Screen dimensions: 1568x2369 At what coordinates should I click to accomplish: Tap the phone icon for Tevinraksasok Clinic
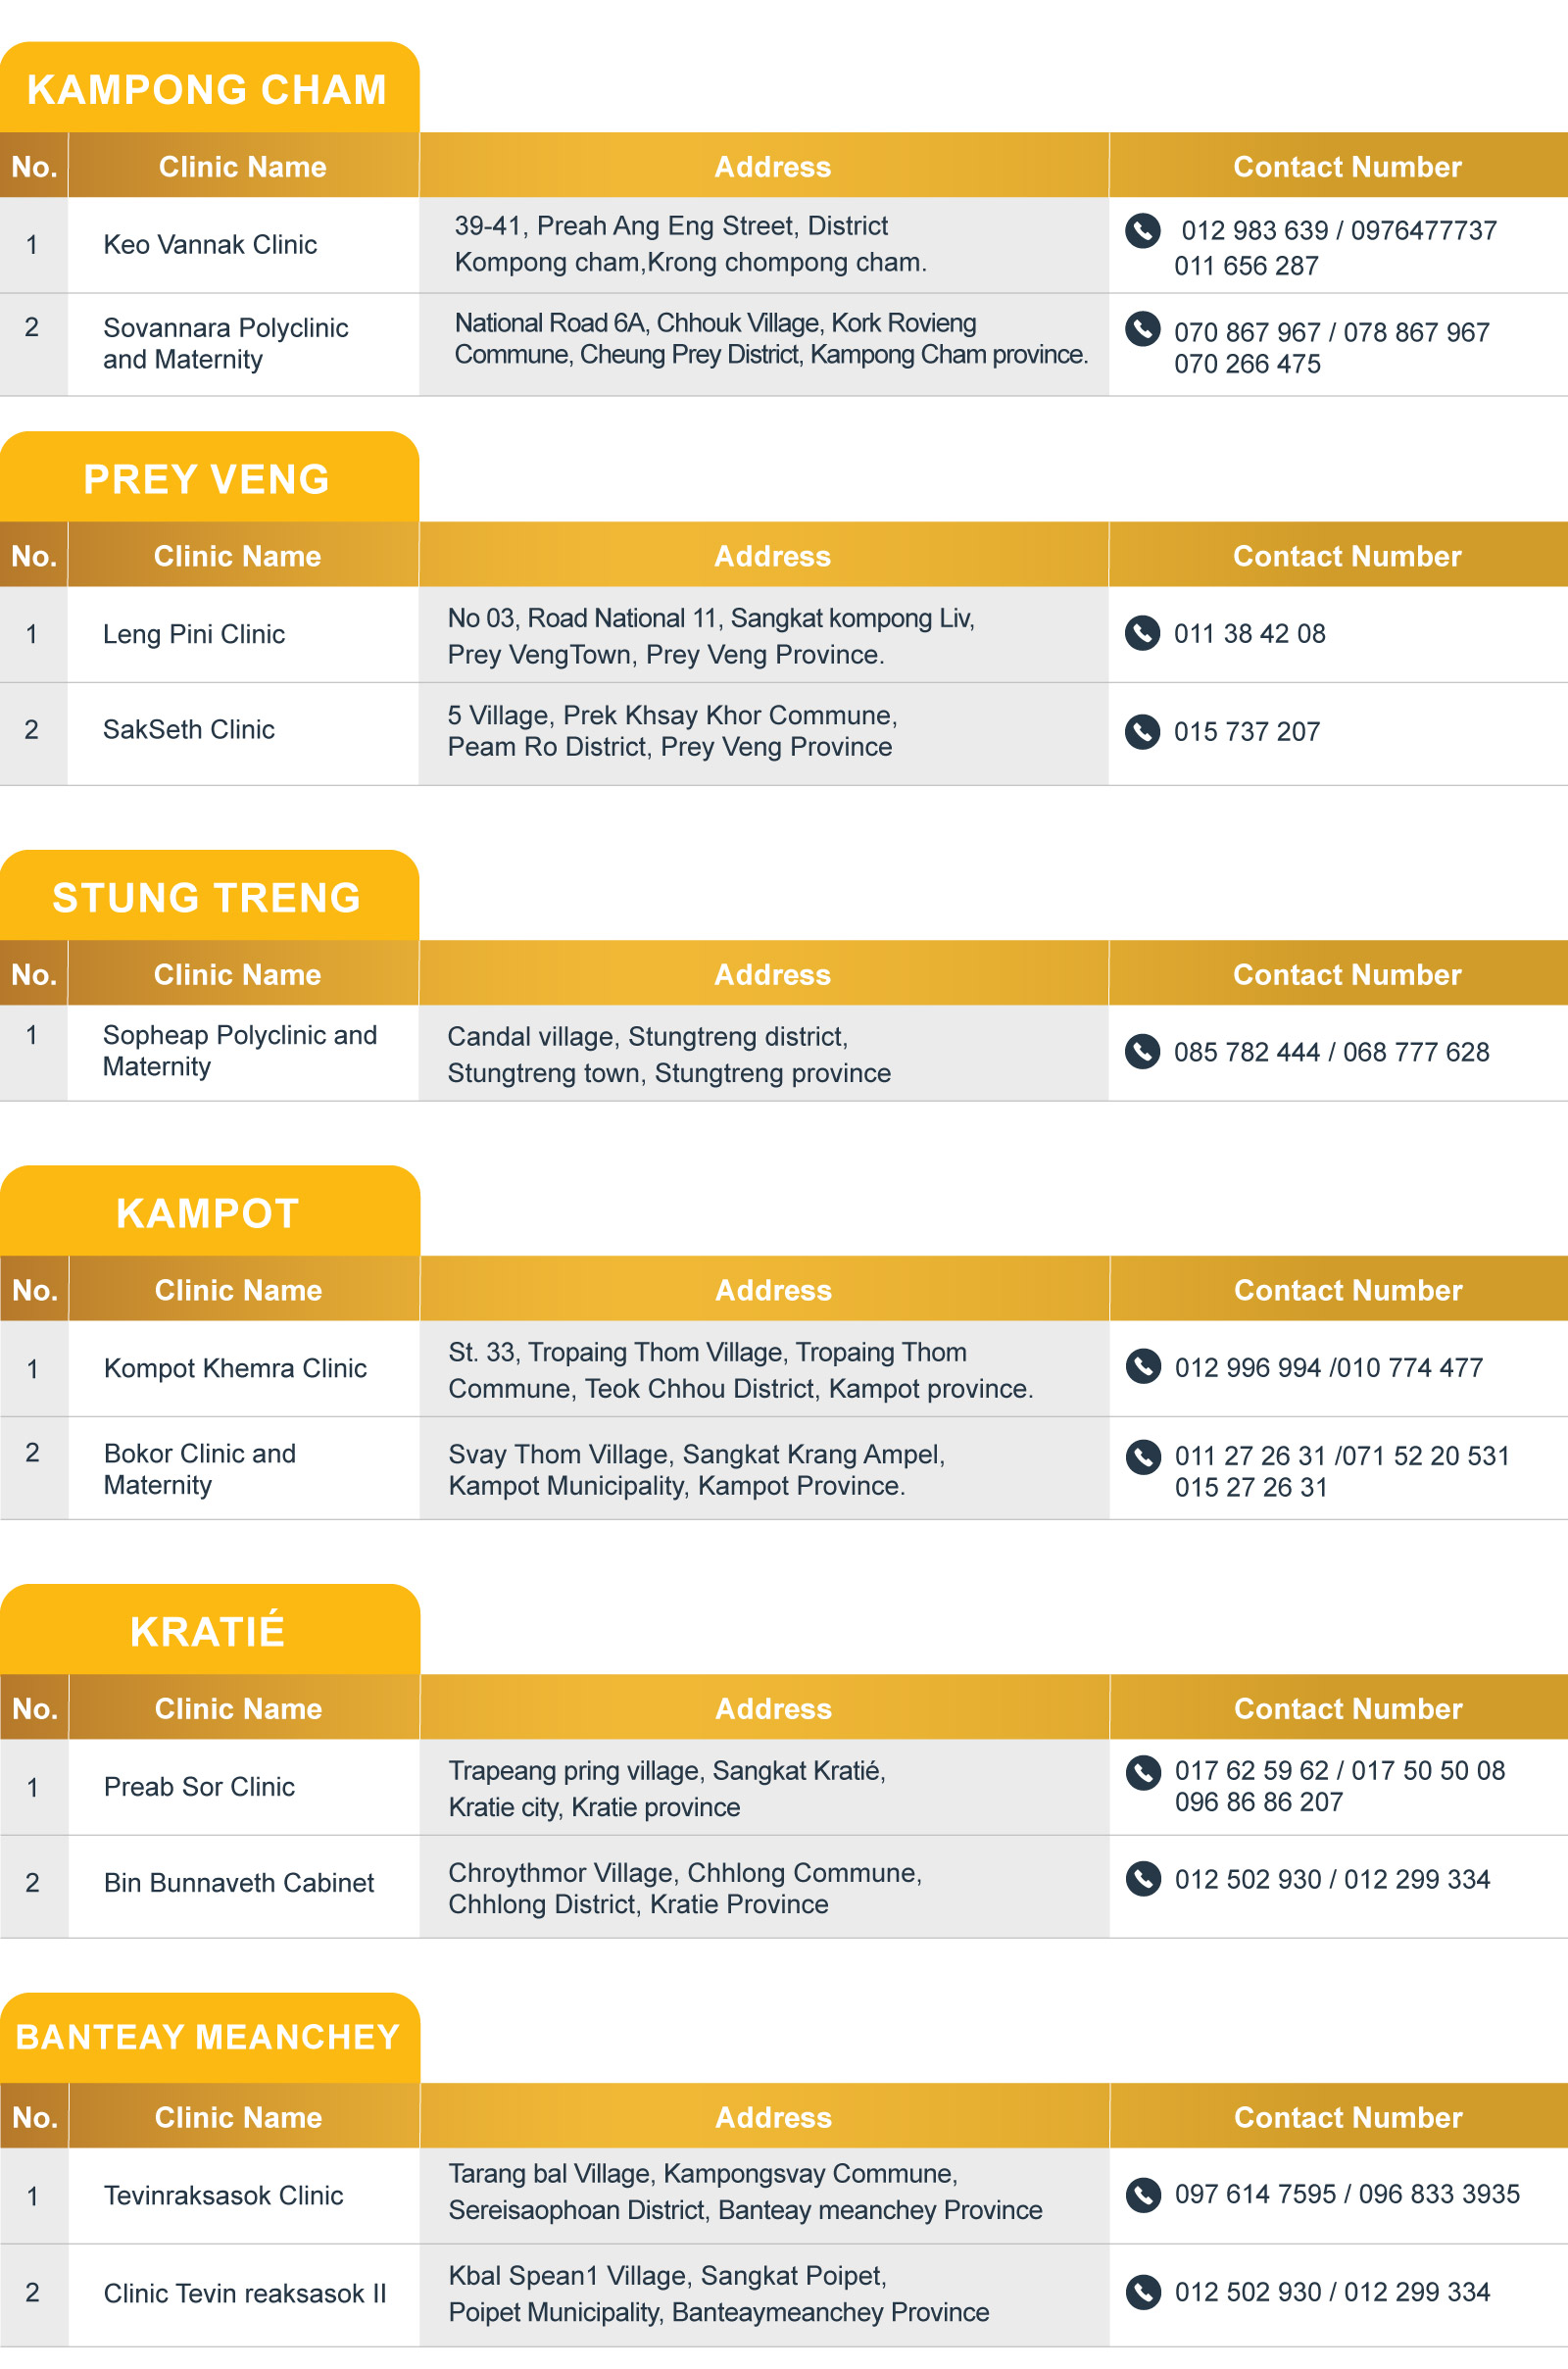(1143, 2193)
